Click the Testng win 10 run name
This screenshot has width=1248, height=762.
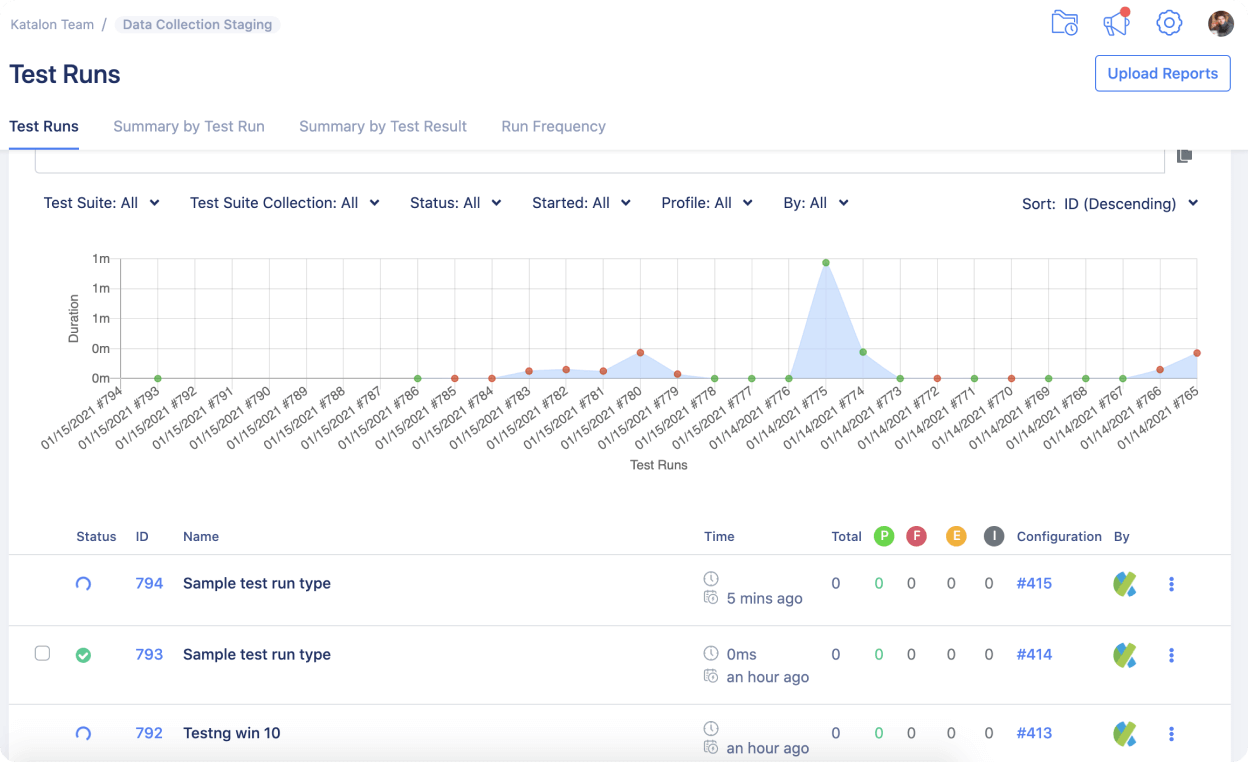[231, 733]
